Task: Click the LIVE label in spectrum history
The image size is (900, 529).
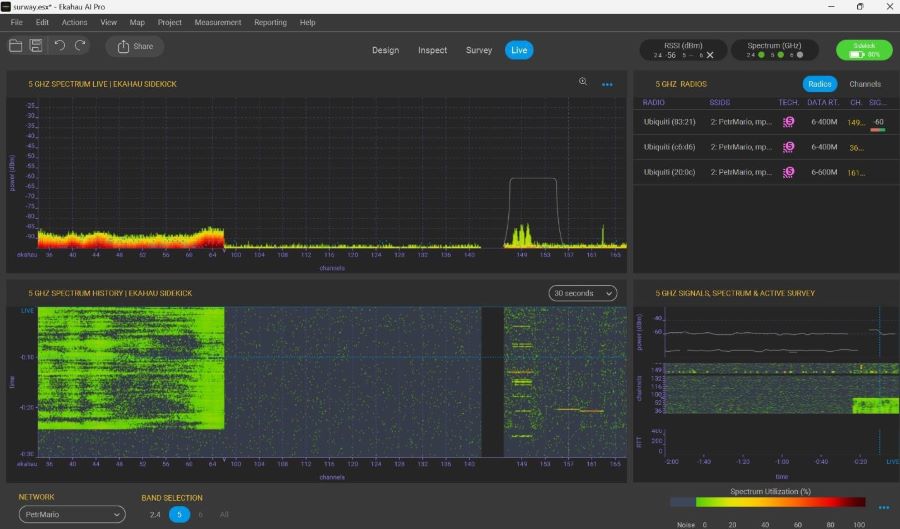Action: coord(27,310)
